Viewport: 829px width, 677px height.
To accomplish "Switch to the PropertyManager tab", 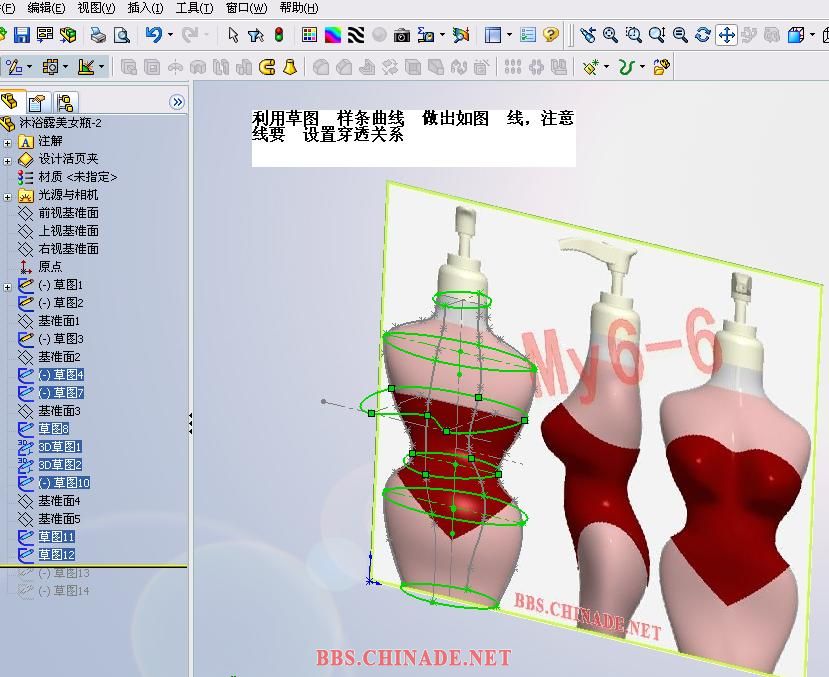I will click(38, 101).
